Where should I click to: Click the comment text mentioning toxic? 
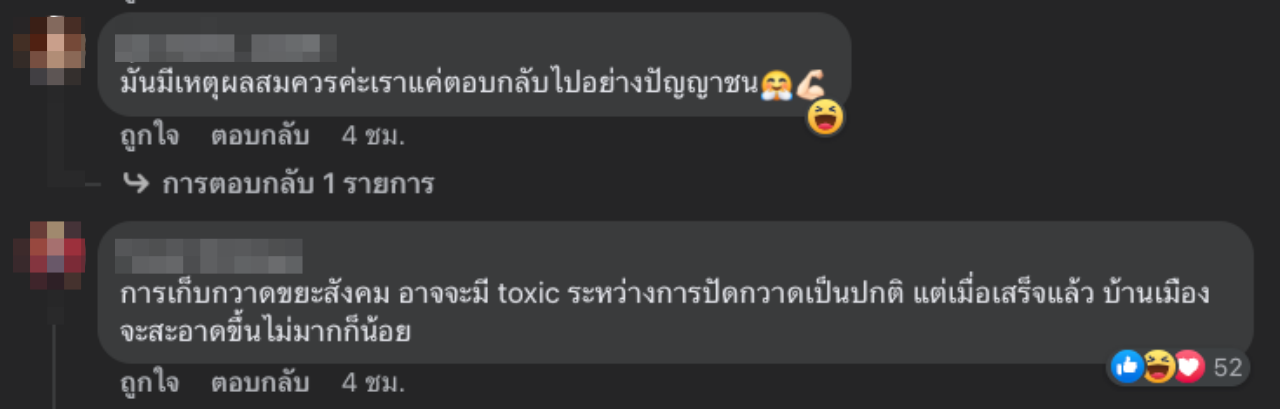[x=665, y=313]
